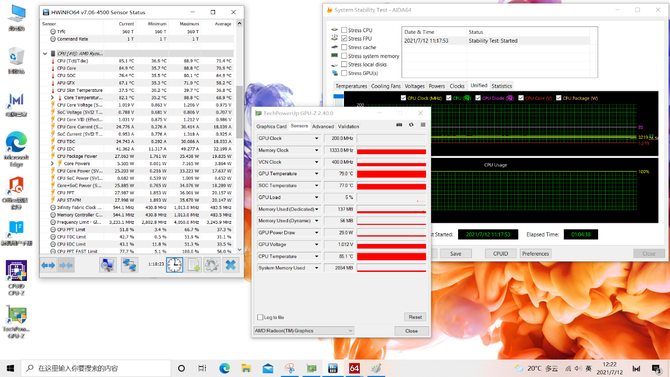
Task: Open GPU Clock sensor dropdown
Action: 317,138
